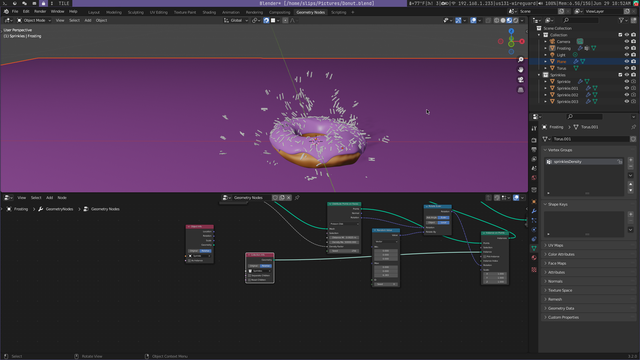Open the Tool properties tab icon

[x=534, y=129]
